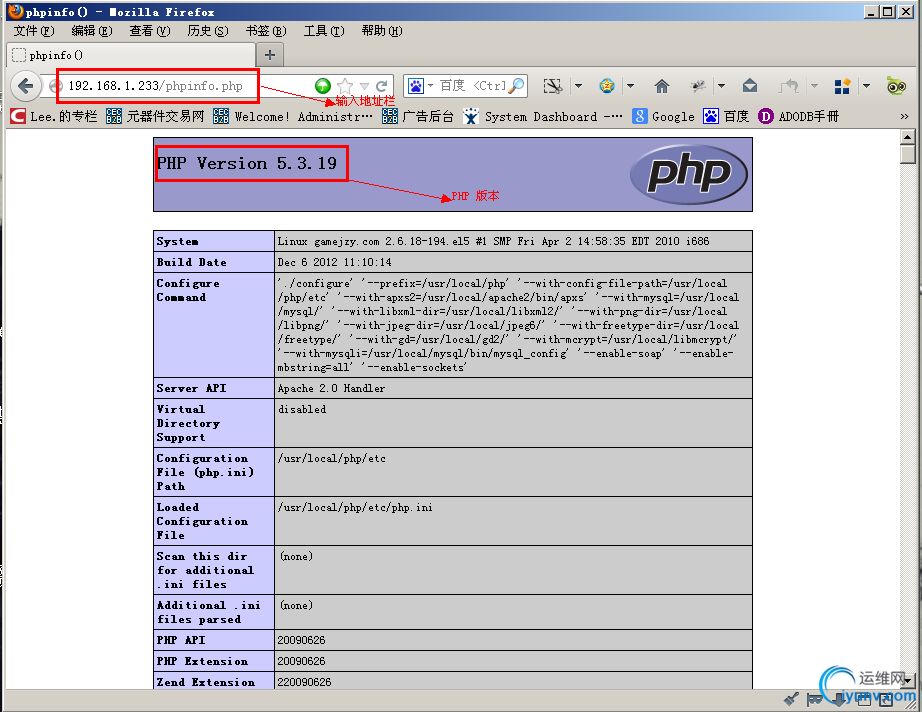
Task: Click the Linux gamejzy.com System value
Action: point(493,241)
